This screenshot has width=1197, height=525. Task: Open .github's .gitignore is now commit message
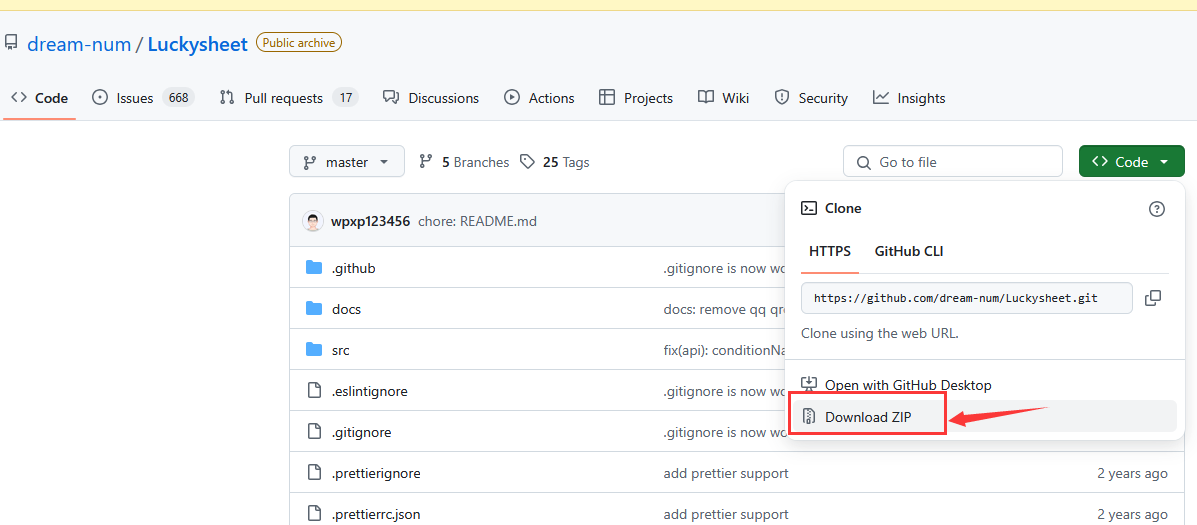tap(724, 269)
